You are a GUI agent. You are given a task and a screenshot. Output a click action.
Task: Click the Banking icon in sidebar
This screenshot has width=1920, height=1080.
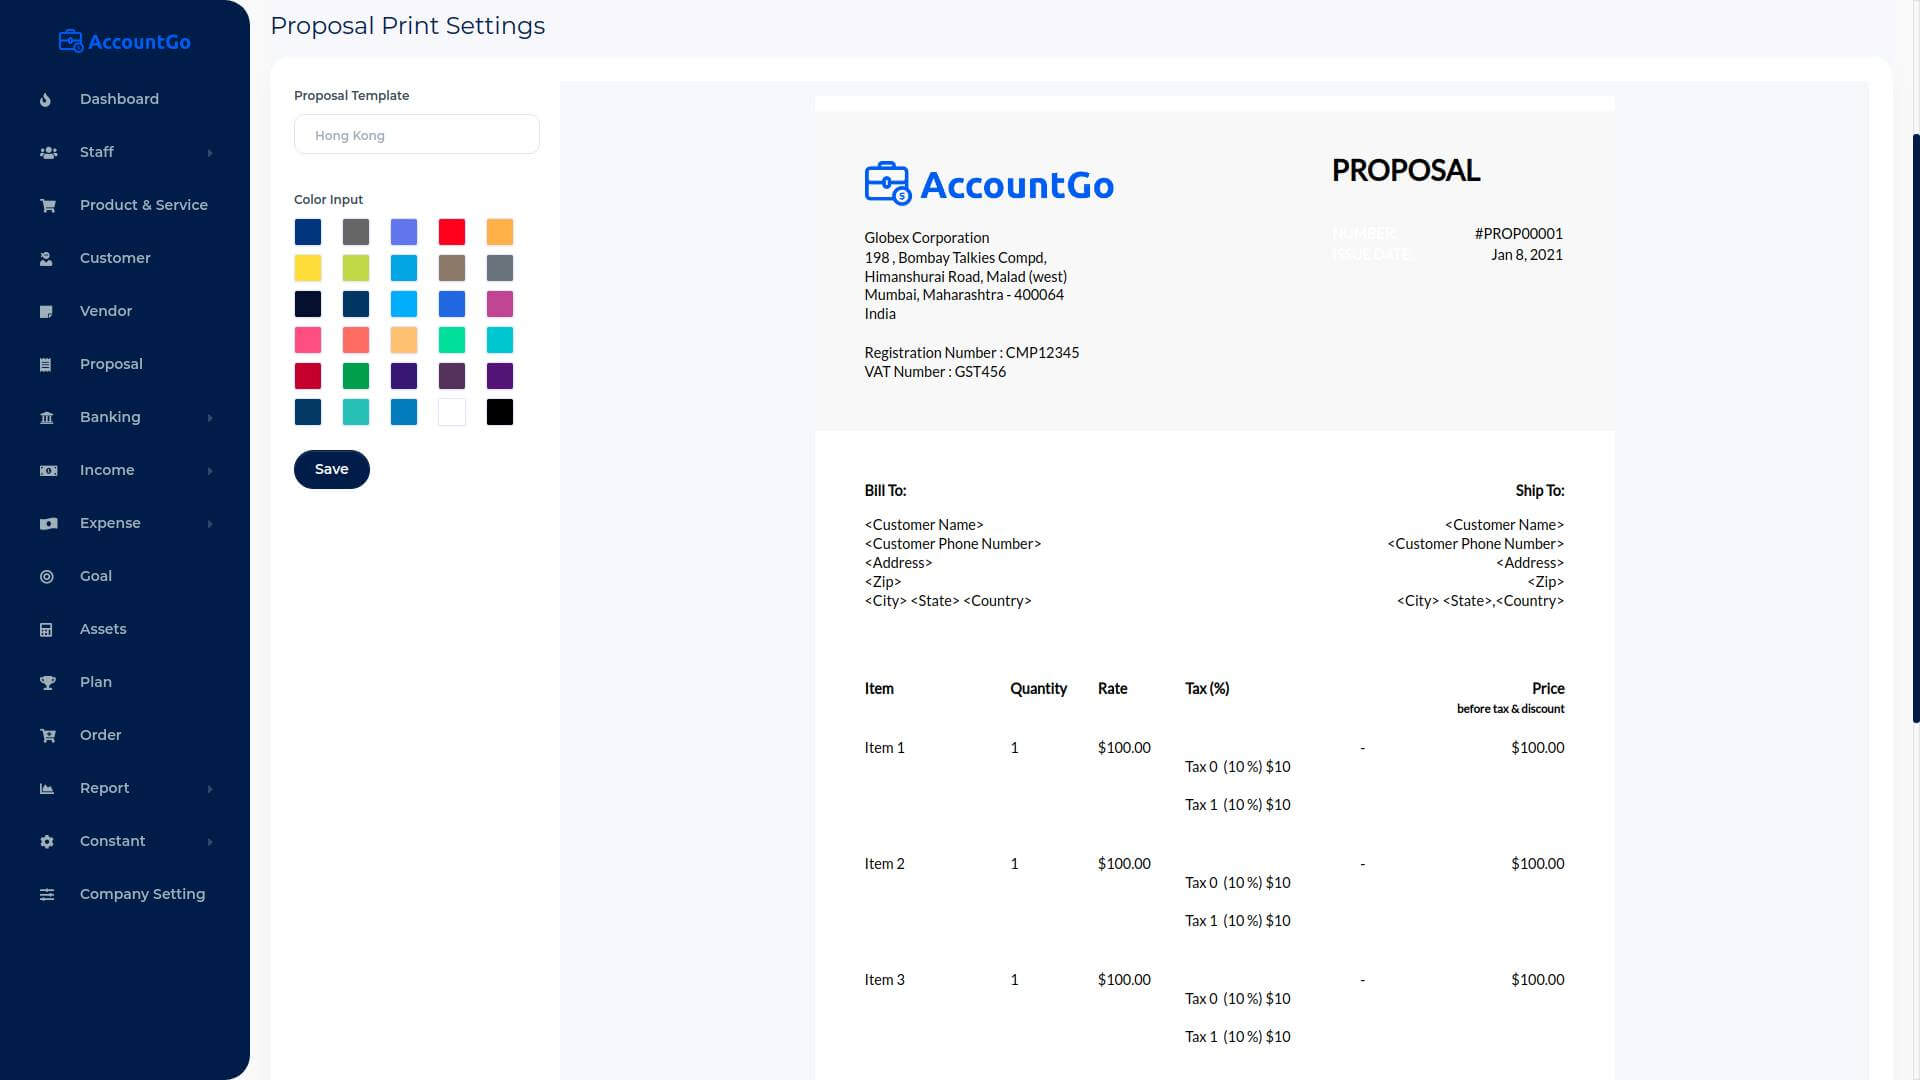[45, 417]
